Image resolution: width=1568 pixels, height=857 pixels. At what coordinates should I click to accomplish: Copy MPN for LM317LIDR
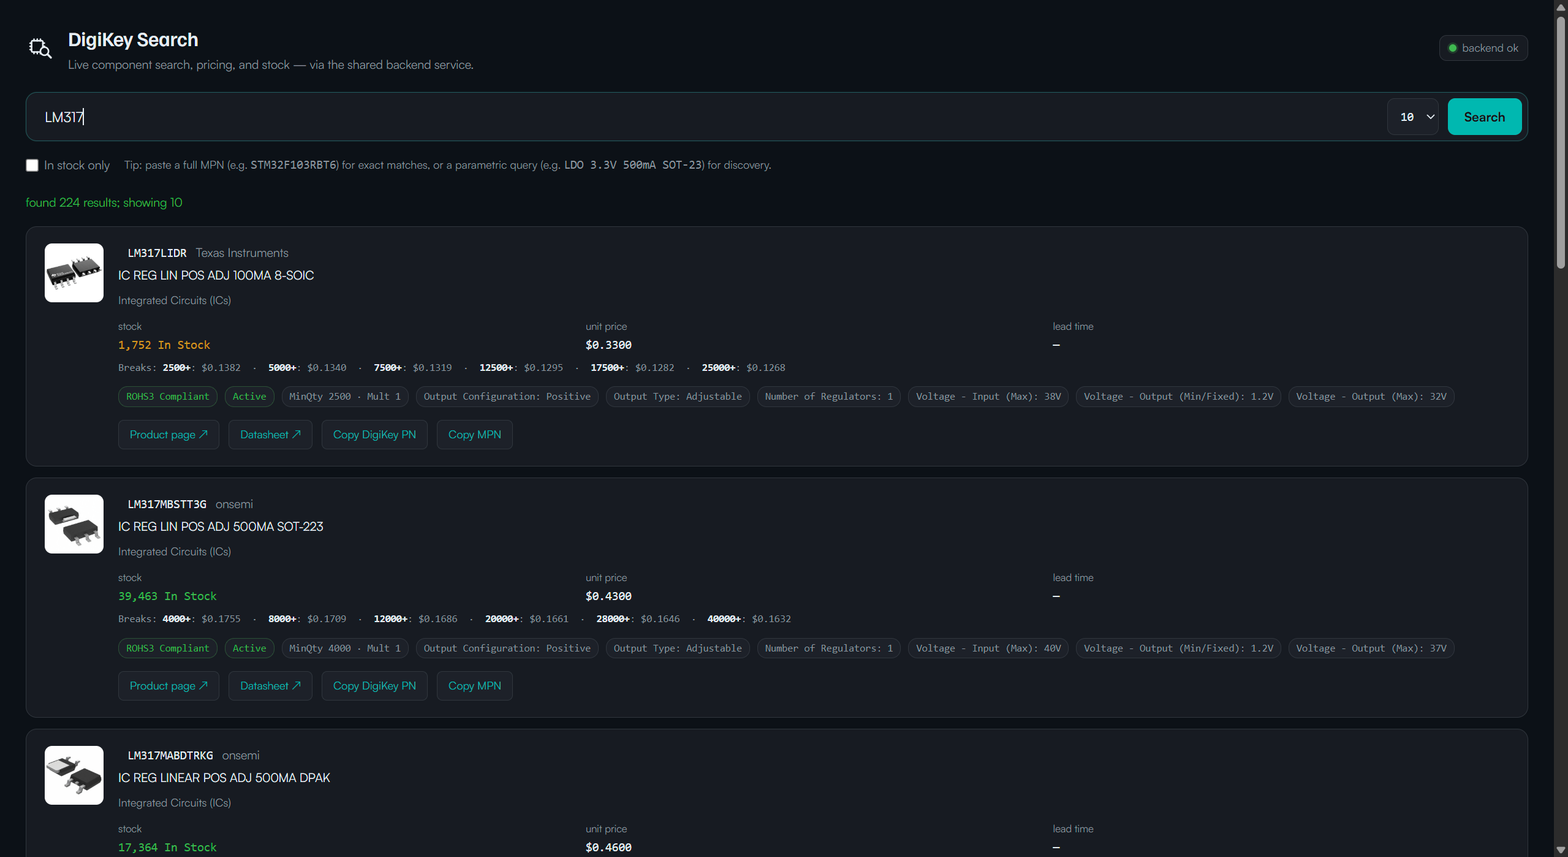pos(474,435)
